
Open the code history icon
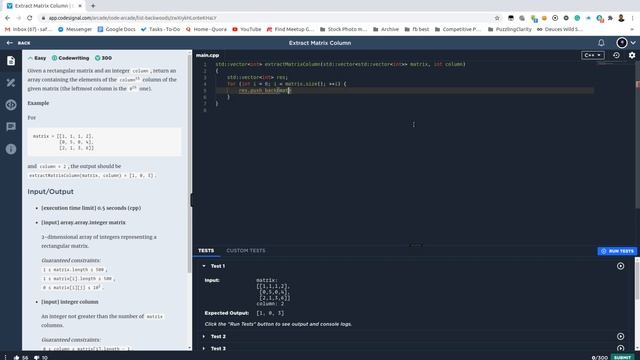tap(616, 55)
